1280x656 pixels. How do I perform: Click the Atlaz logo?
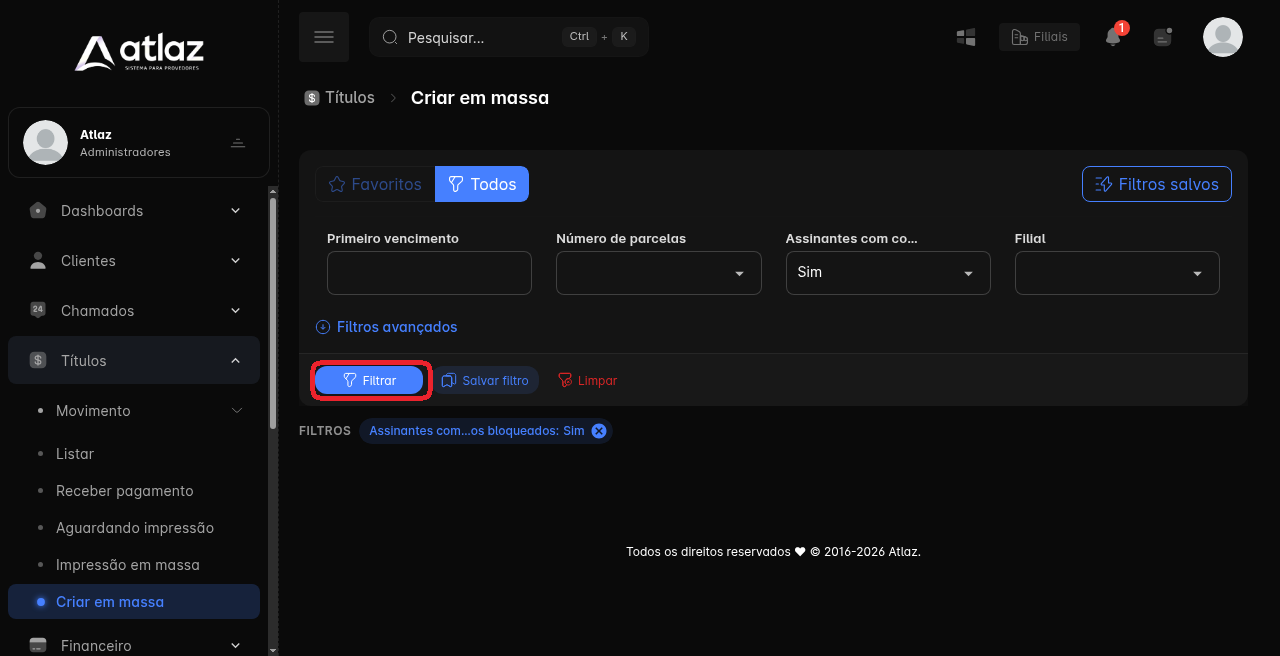(x=139, y=52)
